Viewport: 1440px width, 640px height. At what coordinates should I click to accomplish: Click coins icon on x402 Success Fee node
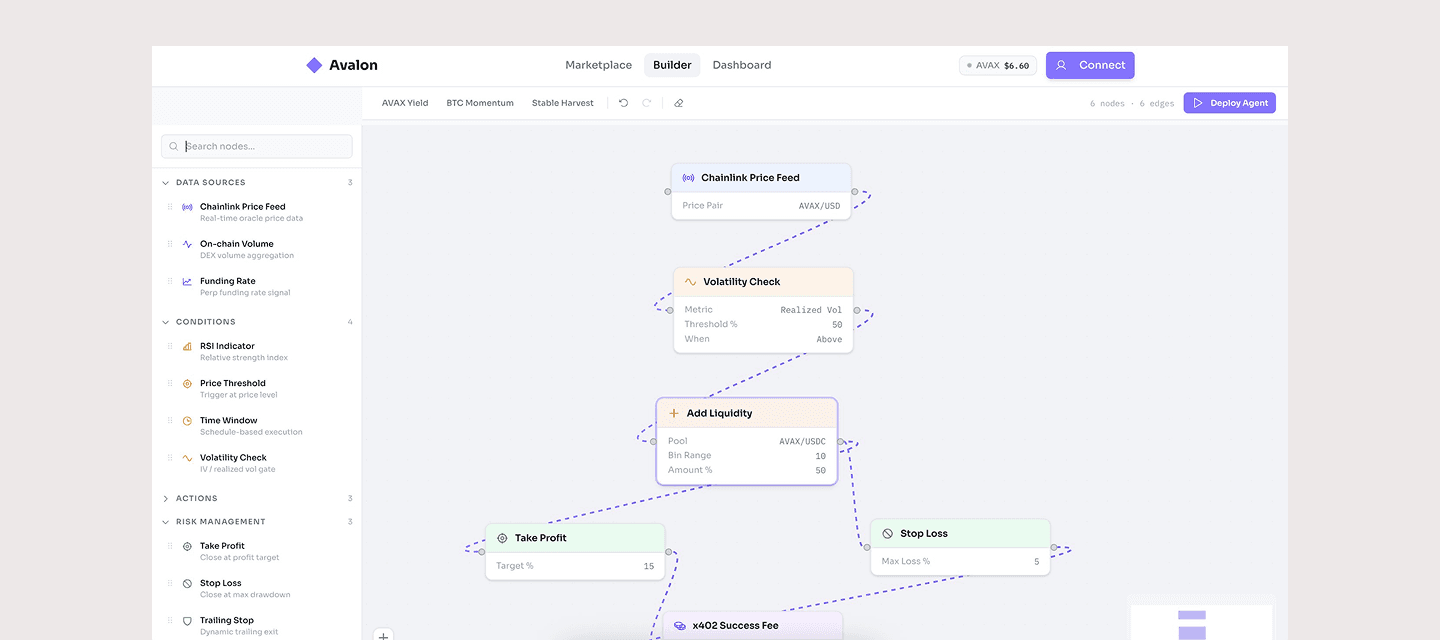point(680,626)
